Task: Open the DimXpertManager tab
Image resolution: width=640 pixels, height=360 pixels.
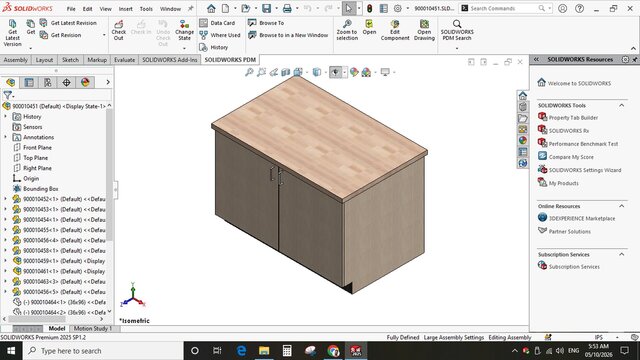Action: pyautogui.click(x=67, y=82)
